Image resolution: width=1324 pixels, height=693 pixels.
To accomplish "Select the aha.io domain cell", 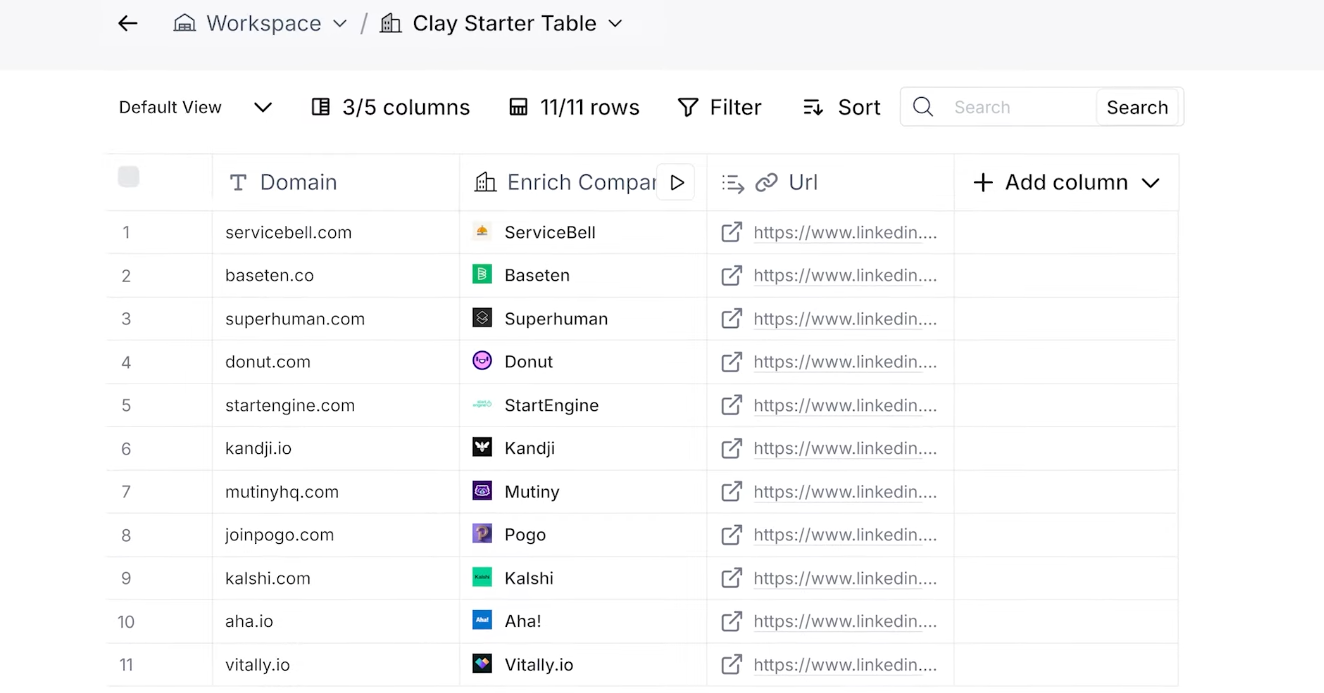I will click(336, 621).
